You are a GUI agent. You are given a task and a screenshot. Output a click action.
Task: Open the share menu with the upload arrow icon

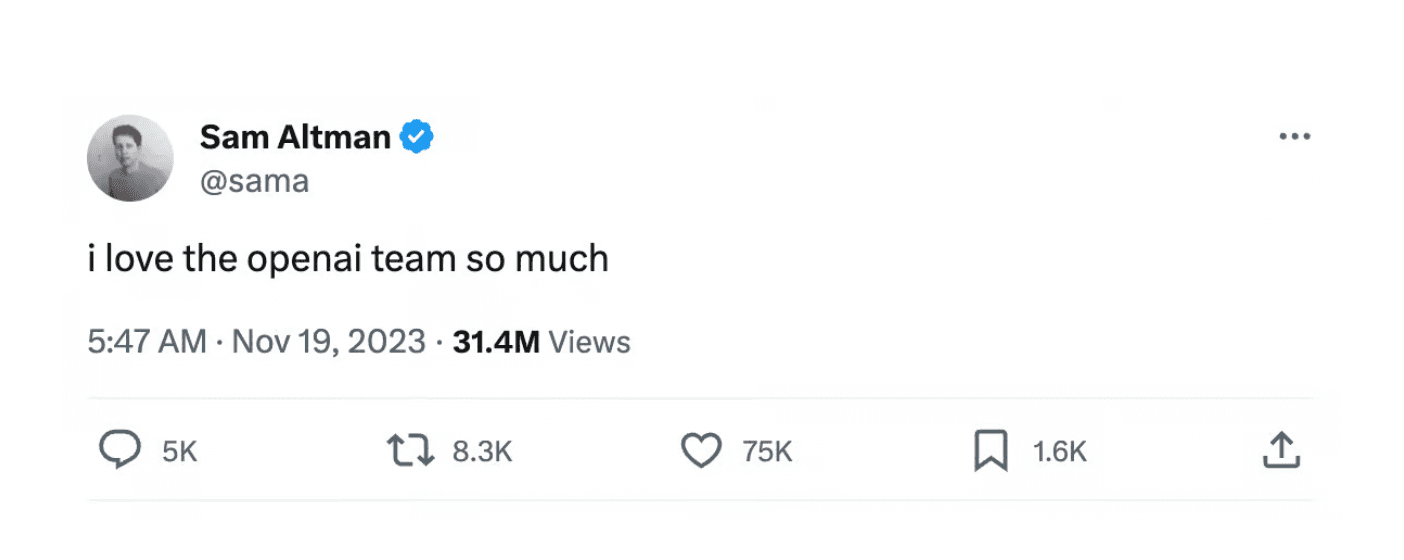point(1280,451)
